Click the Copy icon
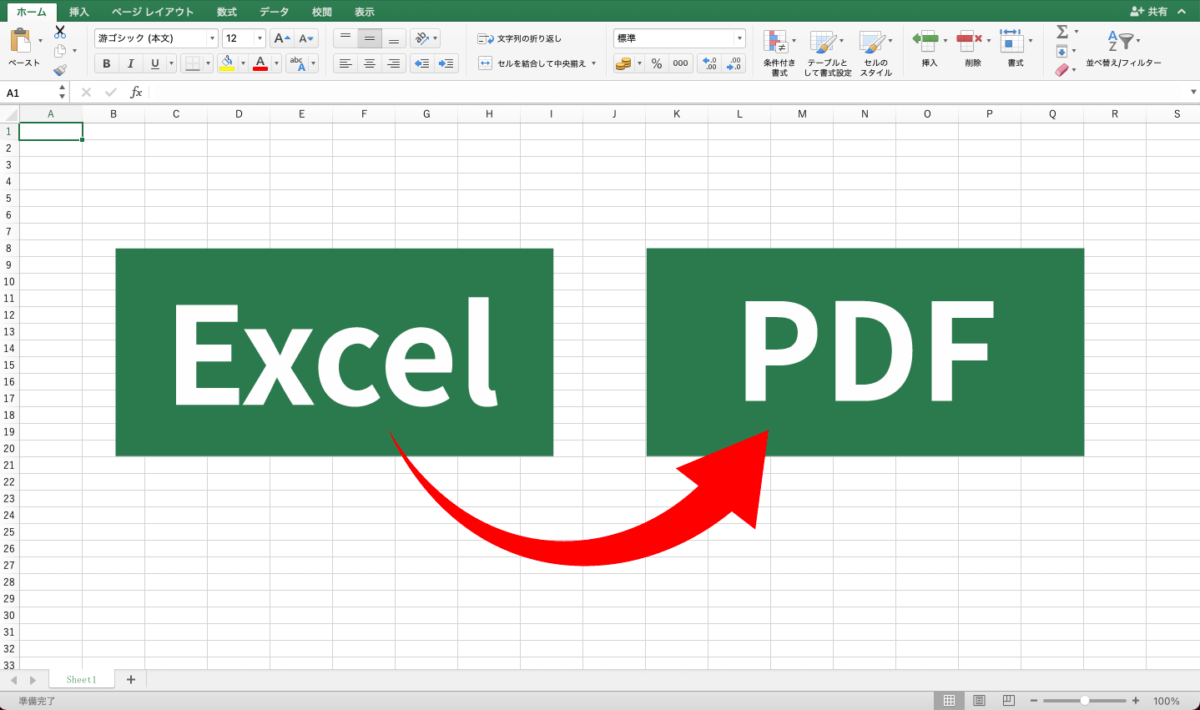1200x710 pixels. pos(60,51)
